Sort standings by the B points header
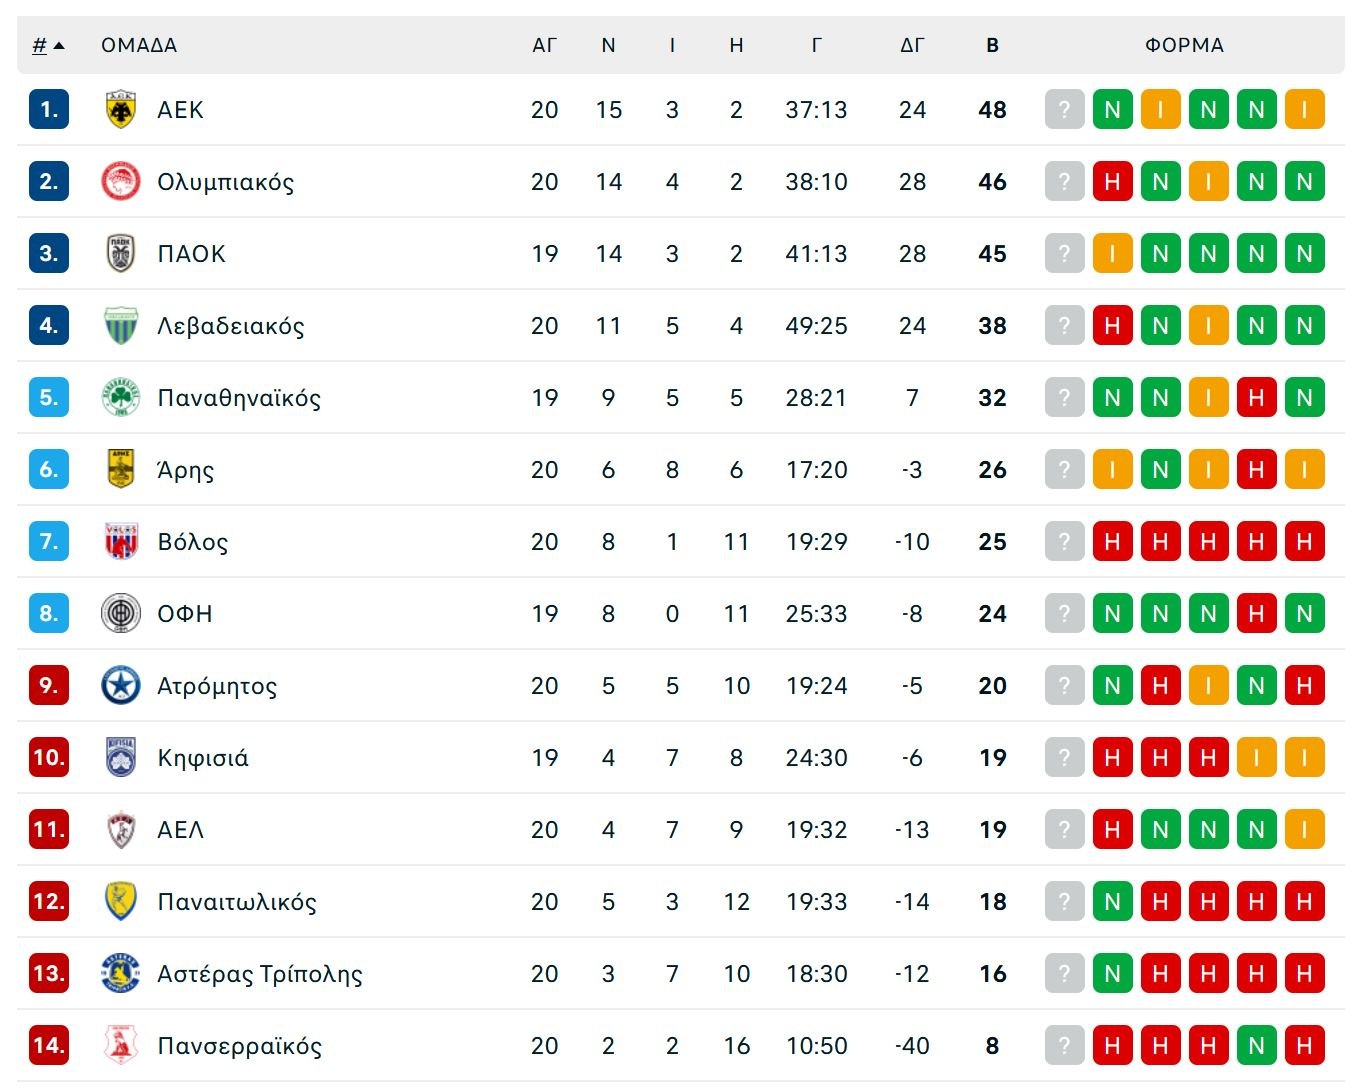1363x1091 pixels. click(x=992, y=45)
